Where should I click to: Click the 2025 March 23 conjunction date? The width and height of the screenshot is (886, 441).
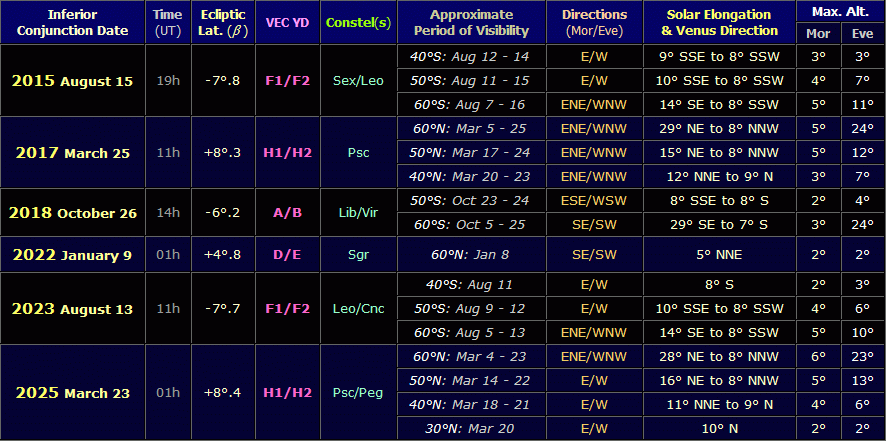pos(72,393)
